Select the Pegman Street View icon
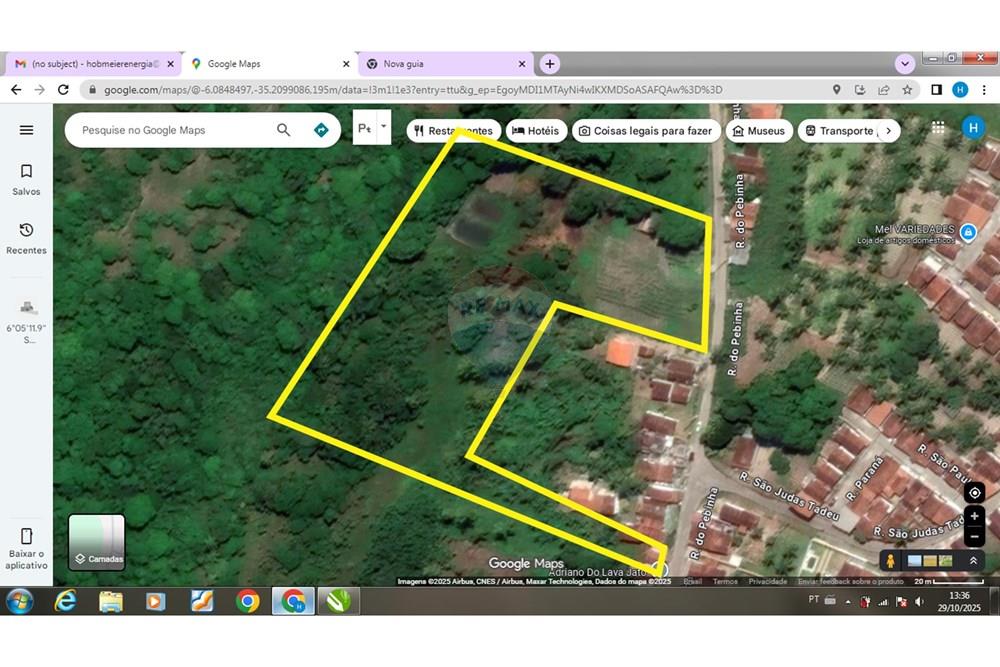The width and height of the screenshot is (1000, 667). point(890,561)
